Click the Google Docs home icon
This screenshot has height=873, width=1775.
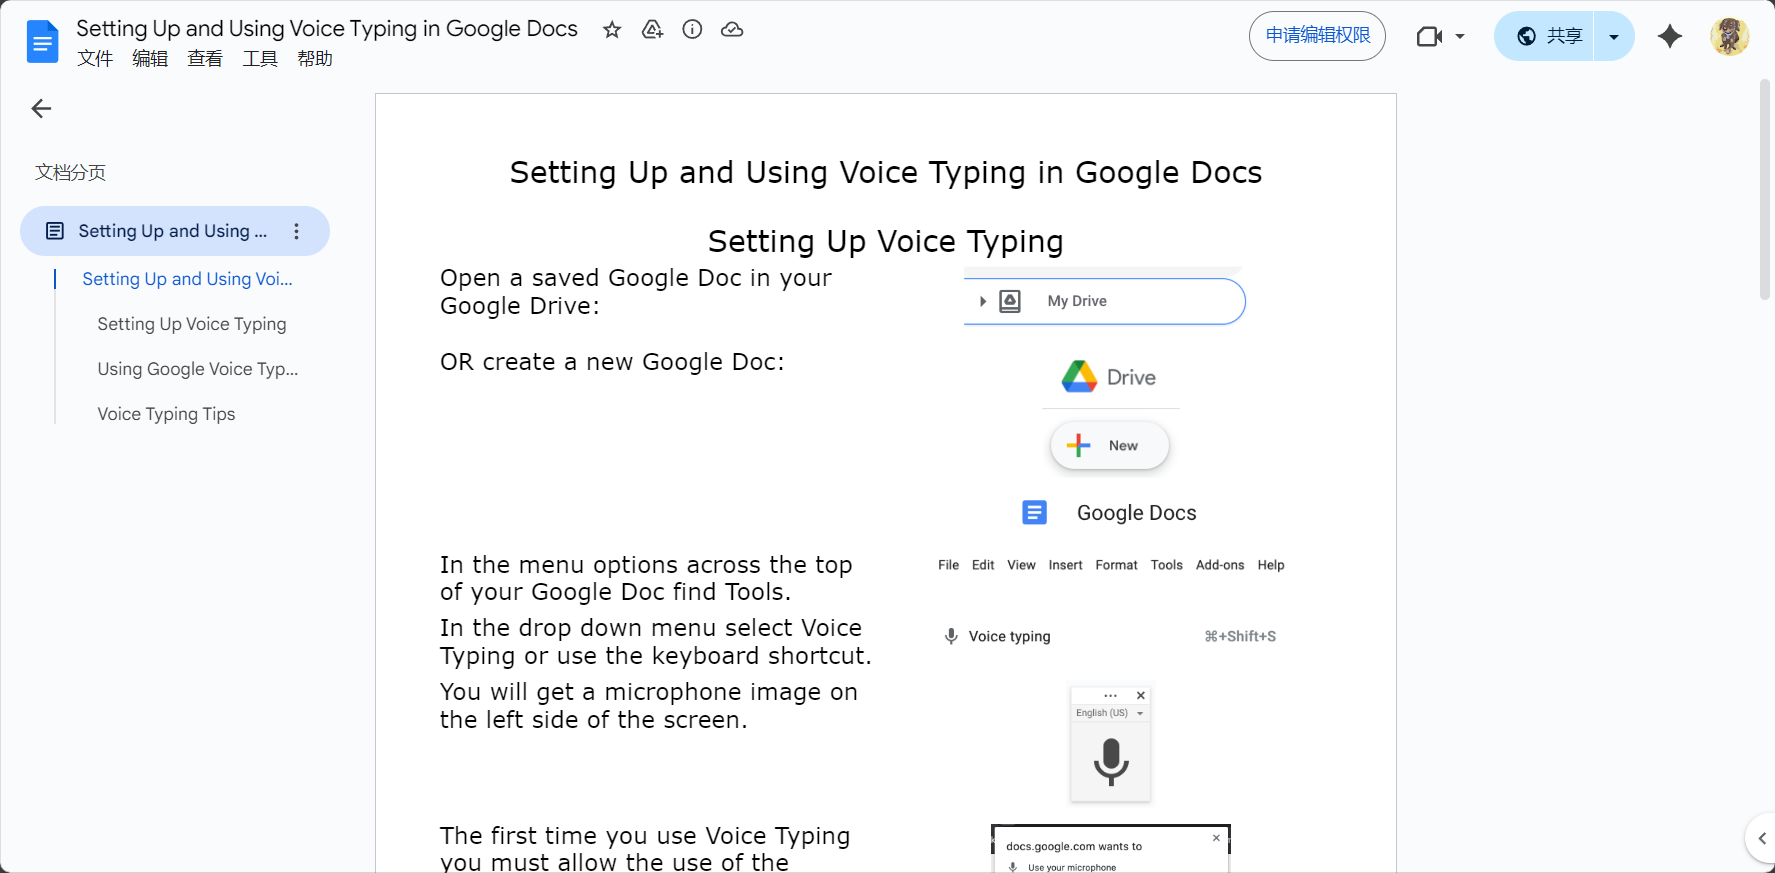click(x=42, y=41)
